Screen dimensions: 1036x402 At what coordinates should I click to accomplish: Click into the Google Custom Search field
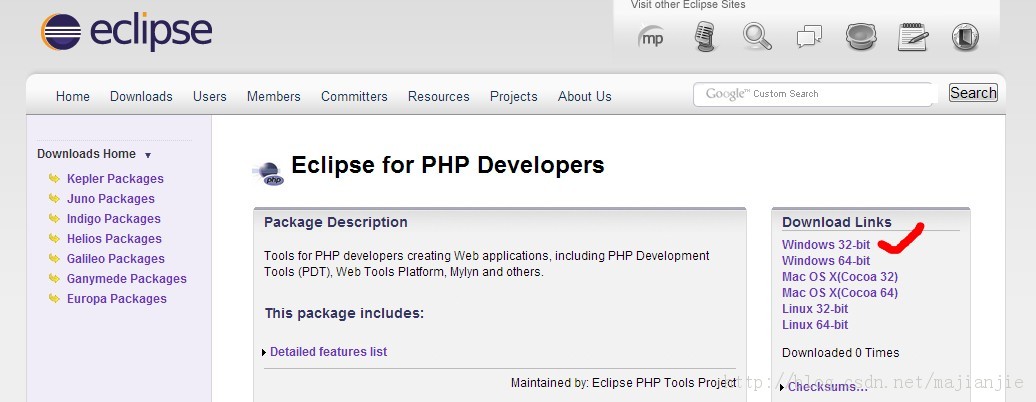813,94
